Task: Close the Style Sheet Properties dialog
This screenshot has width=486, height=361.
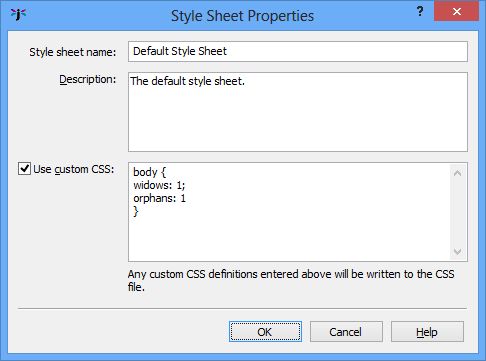Action: pos(456,12)
